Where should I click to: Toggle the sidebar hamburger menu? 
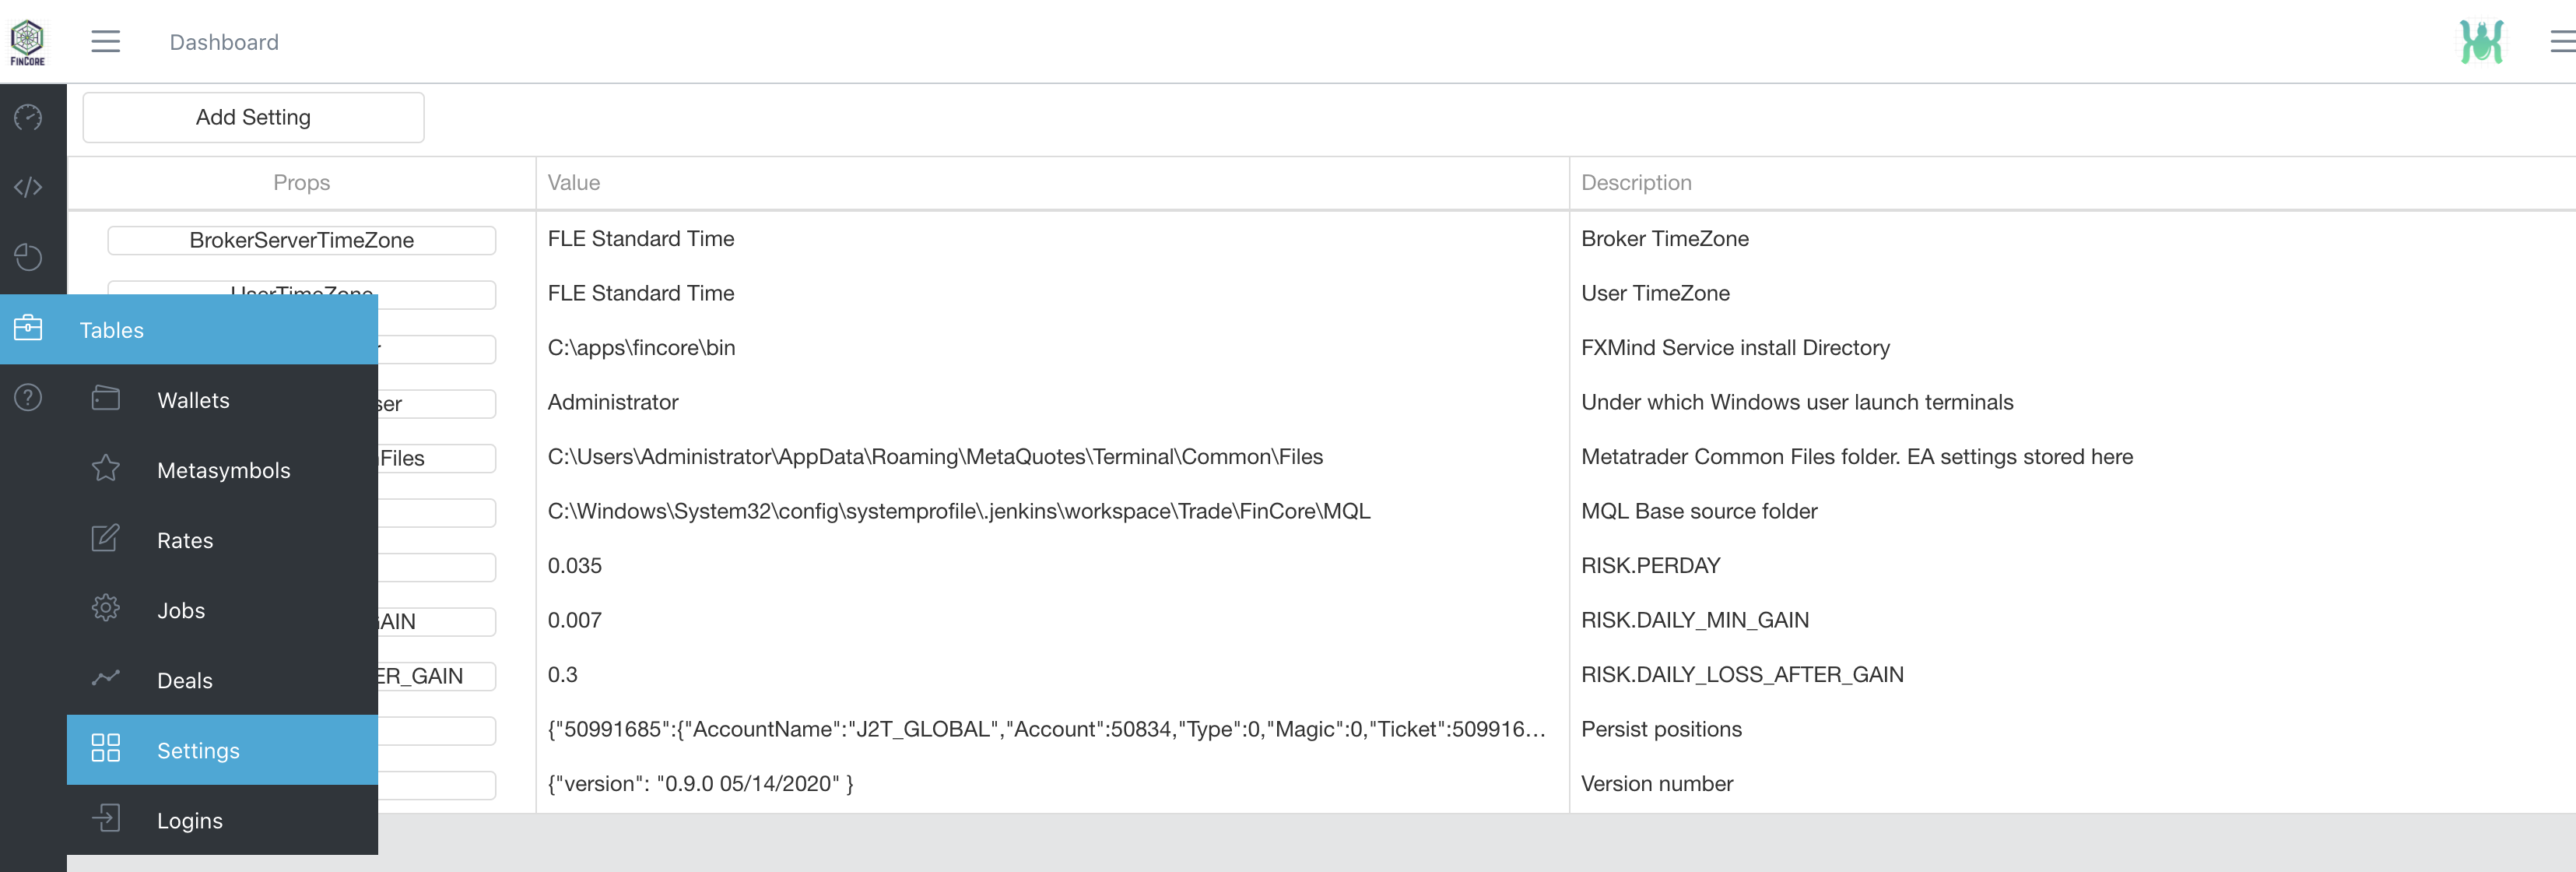click(x=105, y=42)
